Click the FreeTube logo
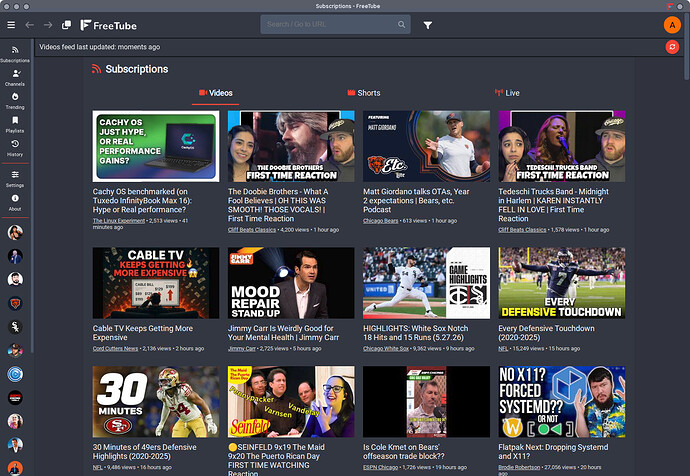The width and height of the screenshot is (690, 476). click(109, 26)
